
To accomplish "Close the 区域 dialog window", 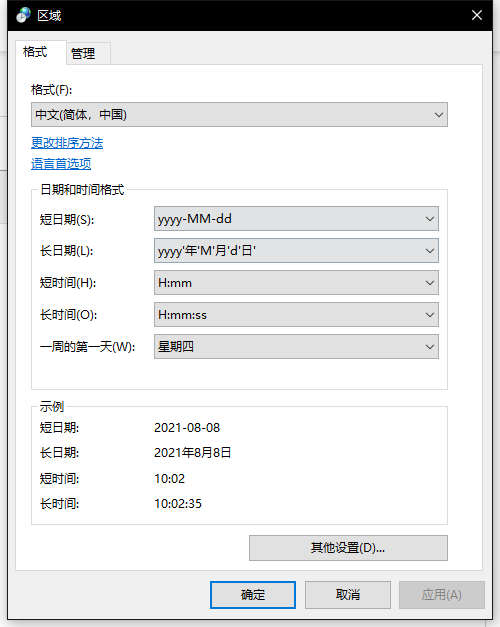I will pos(476,15).
